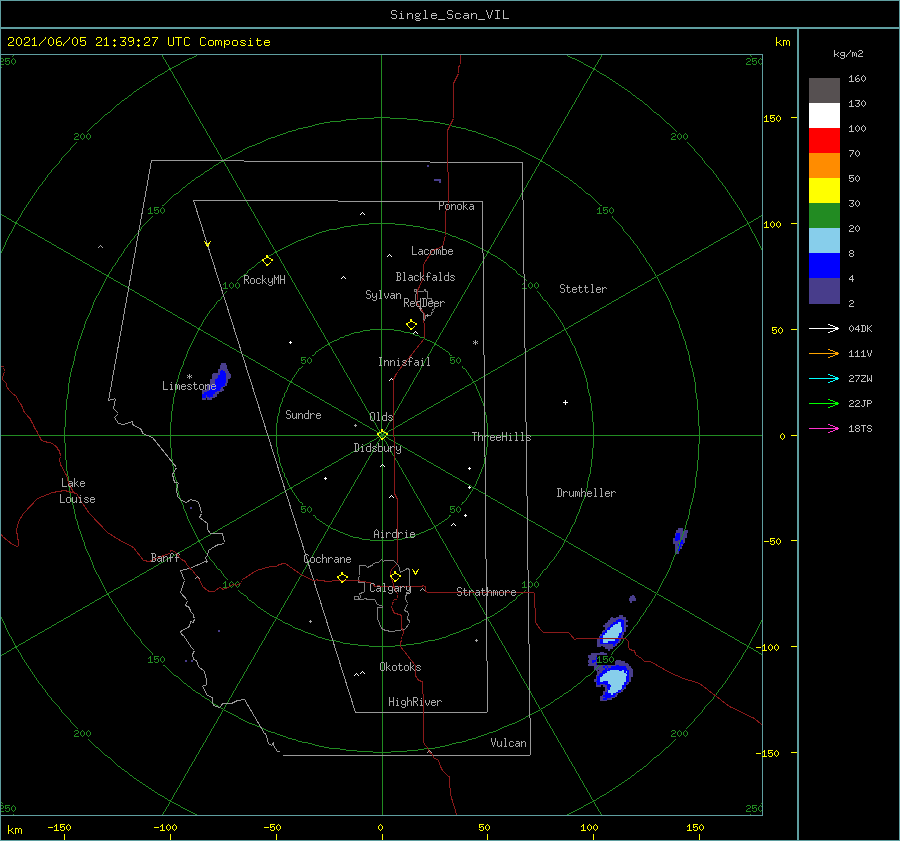Click the small blue VIL cell southeast of Drumheller

coord(680,540)
